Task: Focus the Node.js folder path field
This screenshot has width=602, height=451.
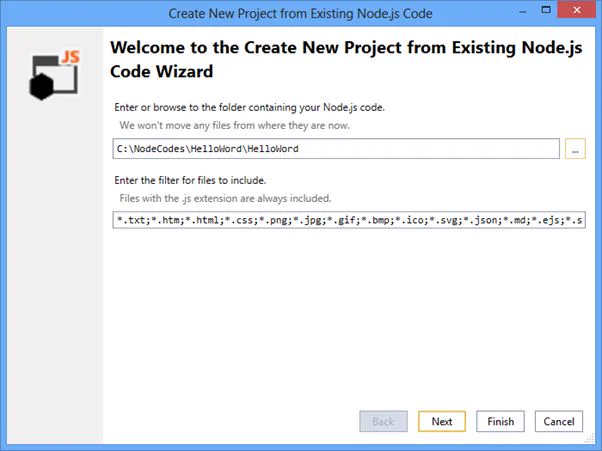Action: tap(336, 149)
